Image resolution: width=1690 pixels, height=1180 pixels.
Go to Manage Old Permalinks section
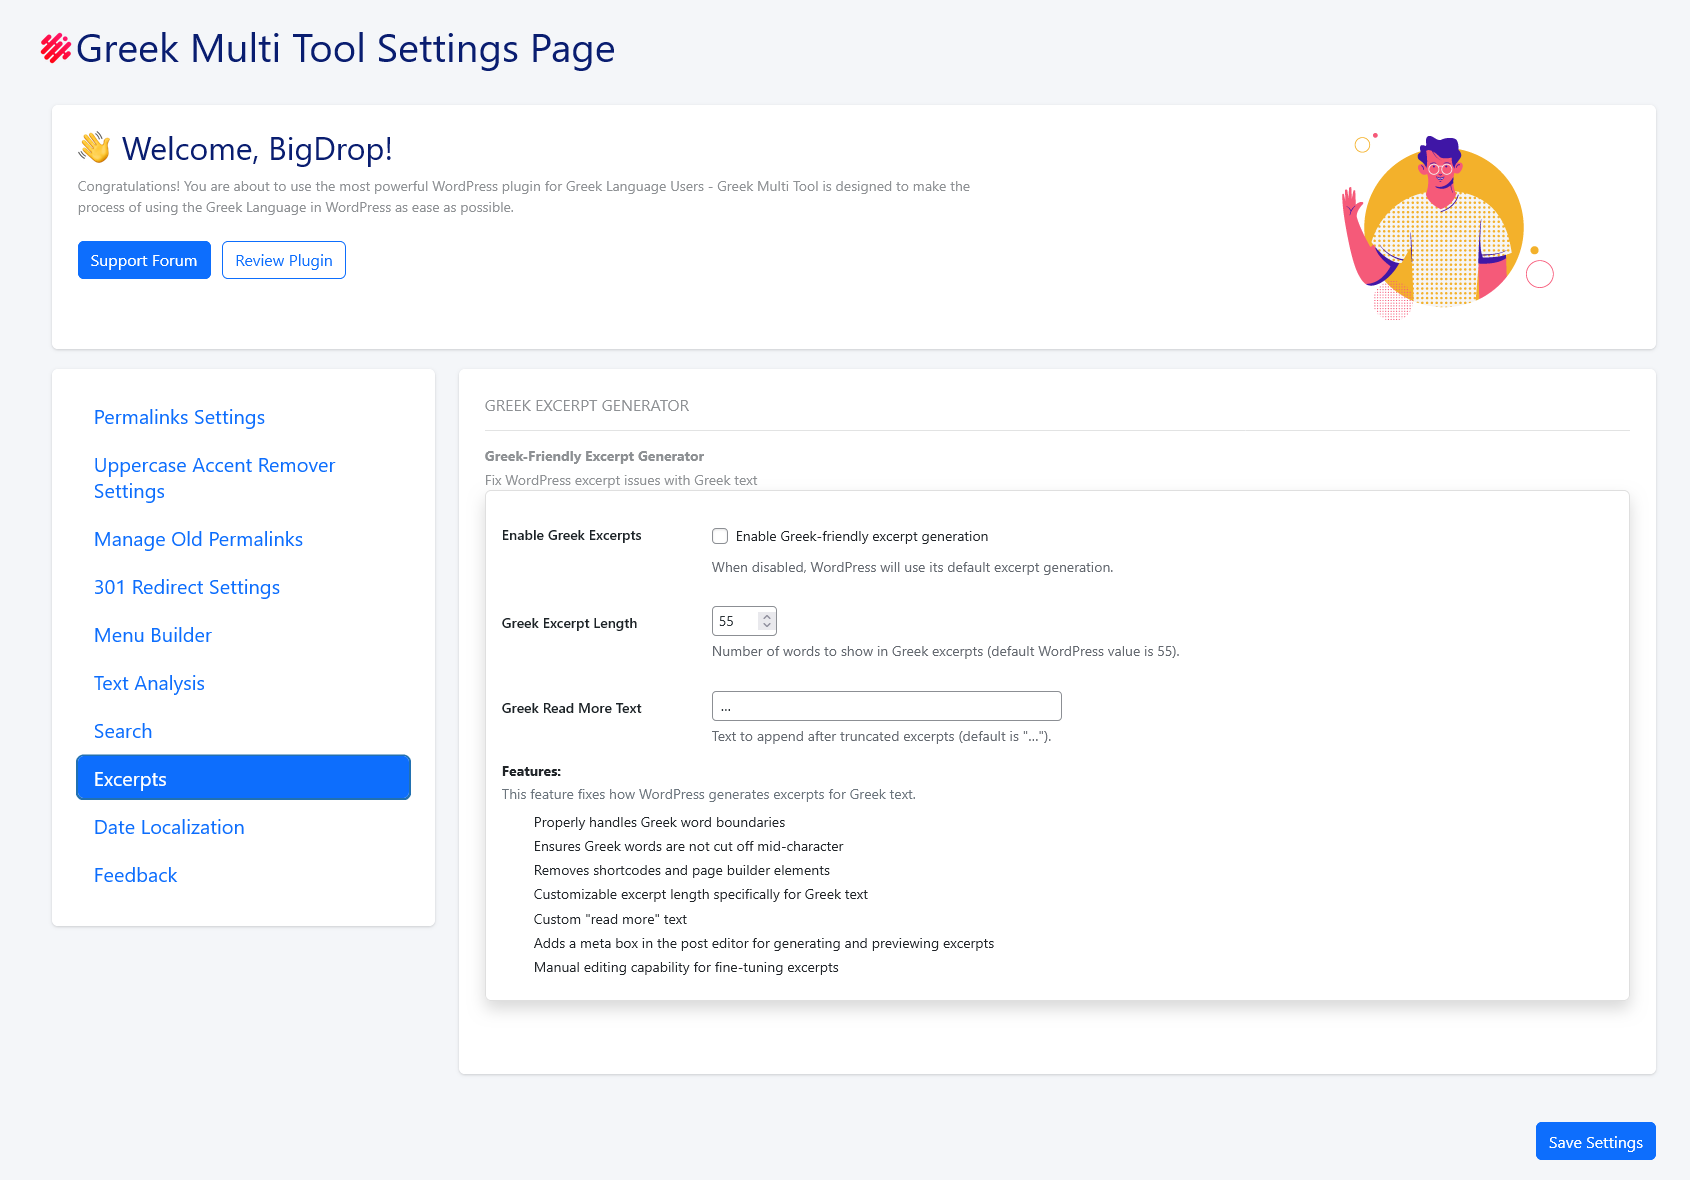coord(198,539)
